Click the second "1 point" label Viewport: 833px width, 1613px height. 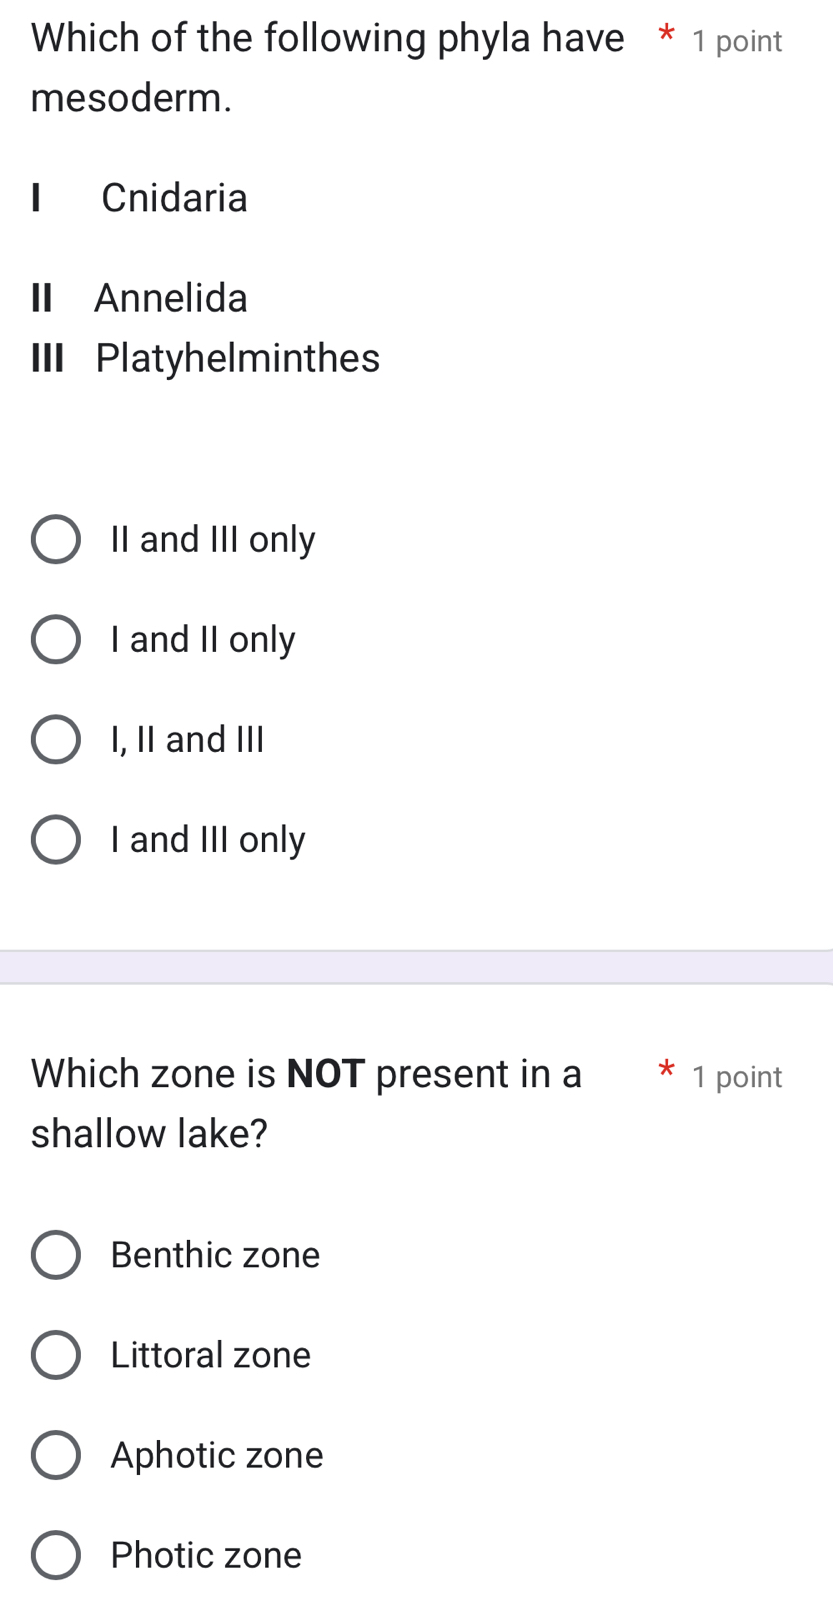click(x=736, y=1077)
